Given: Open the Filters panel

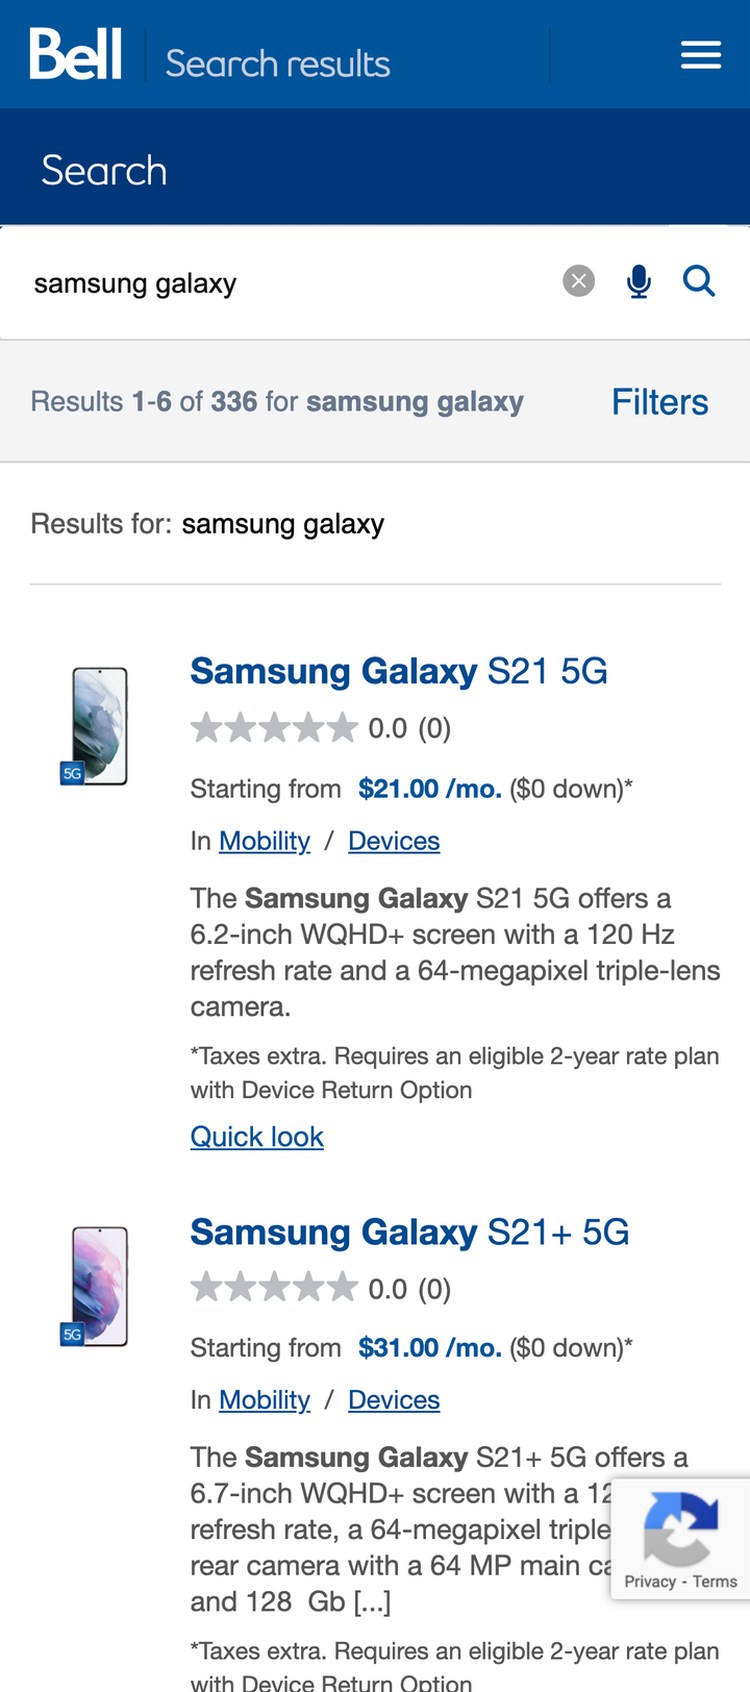Looking at the screenshot, I should coord(659,402).
